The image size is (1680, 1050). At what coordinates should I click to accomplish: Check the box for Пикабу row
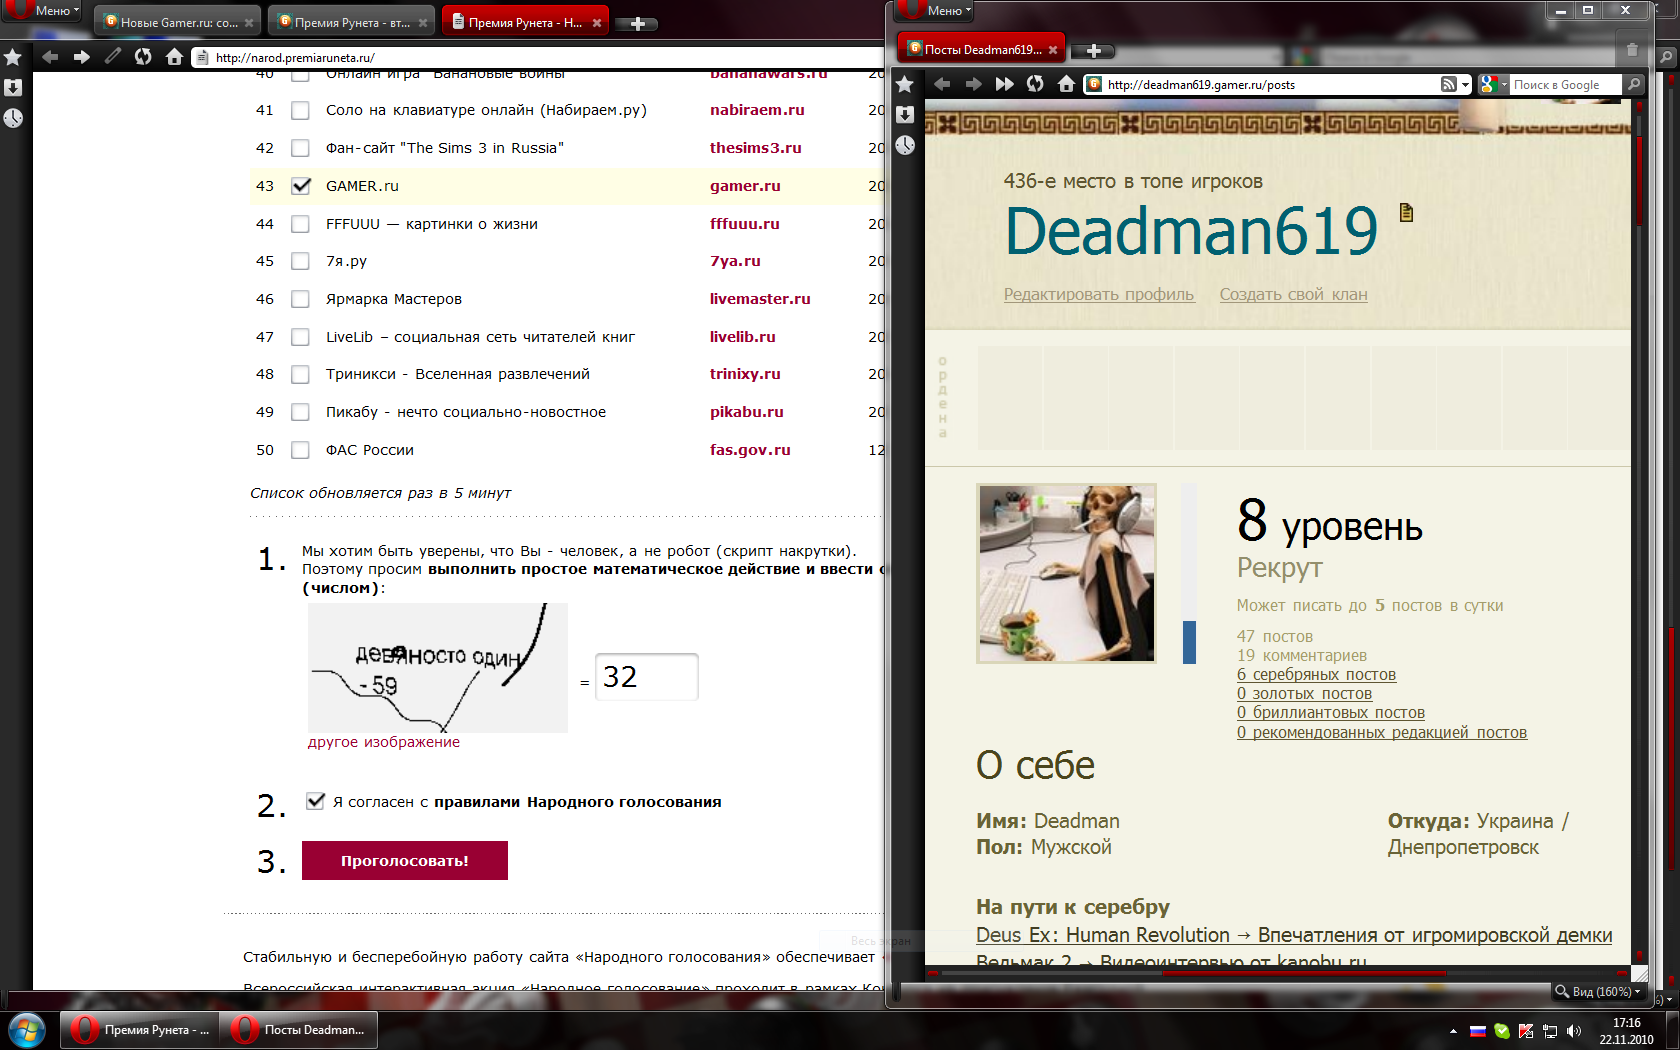coord(300,412)
